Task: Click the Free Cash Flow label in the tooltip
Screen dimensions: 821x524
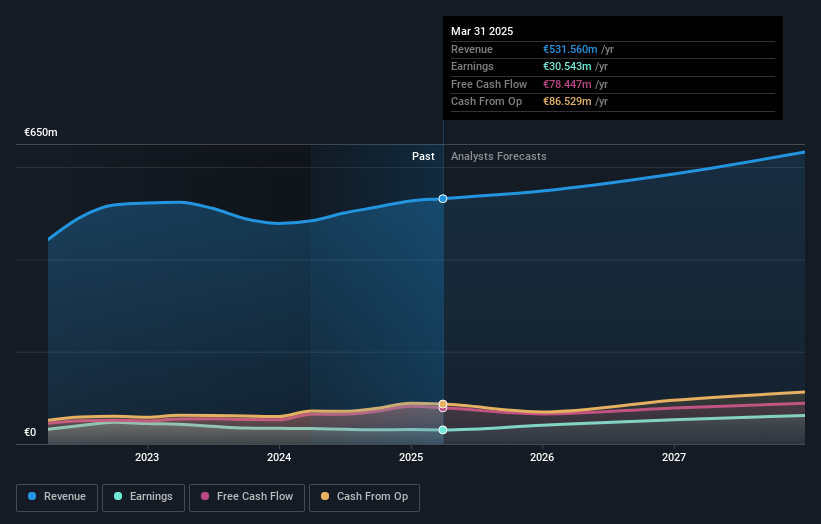Action: point(489,84)
